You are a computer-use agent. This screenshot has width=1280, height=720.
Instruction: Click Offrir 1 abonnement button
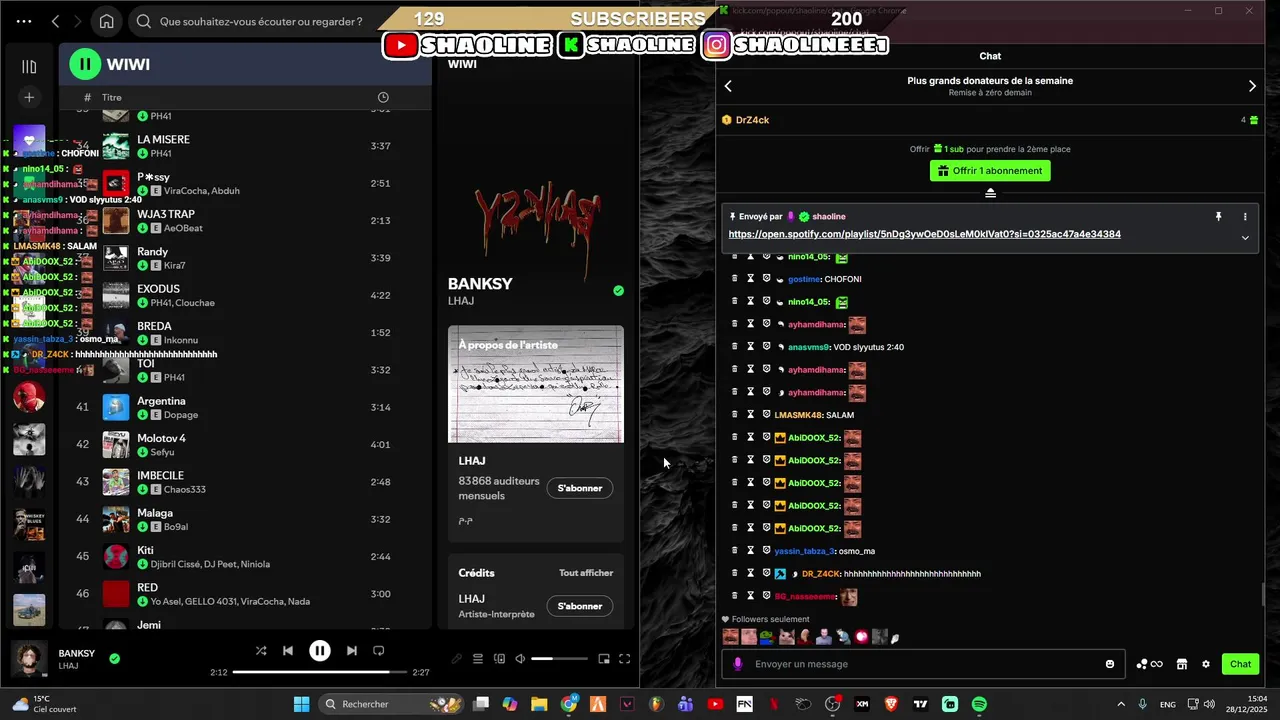click(990, 171)
